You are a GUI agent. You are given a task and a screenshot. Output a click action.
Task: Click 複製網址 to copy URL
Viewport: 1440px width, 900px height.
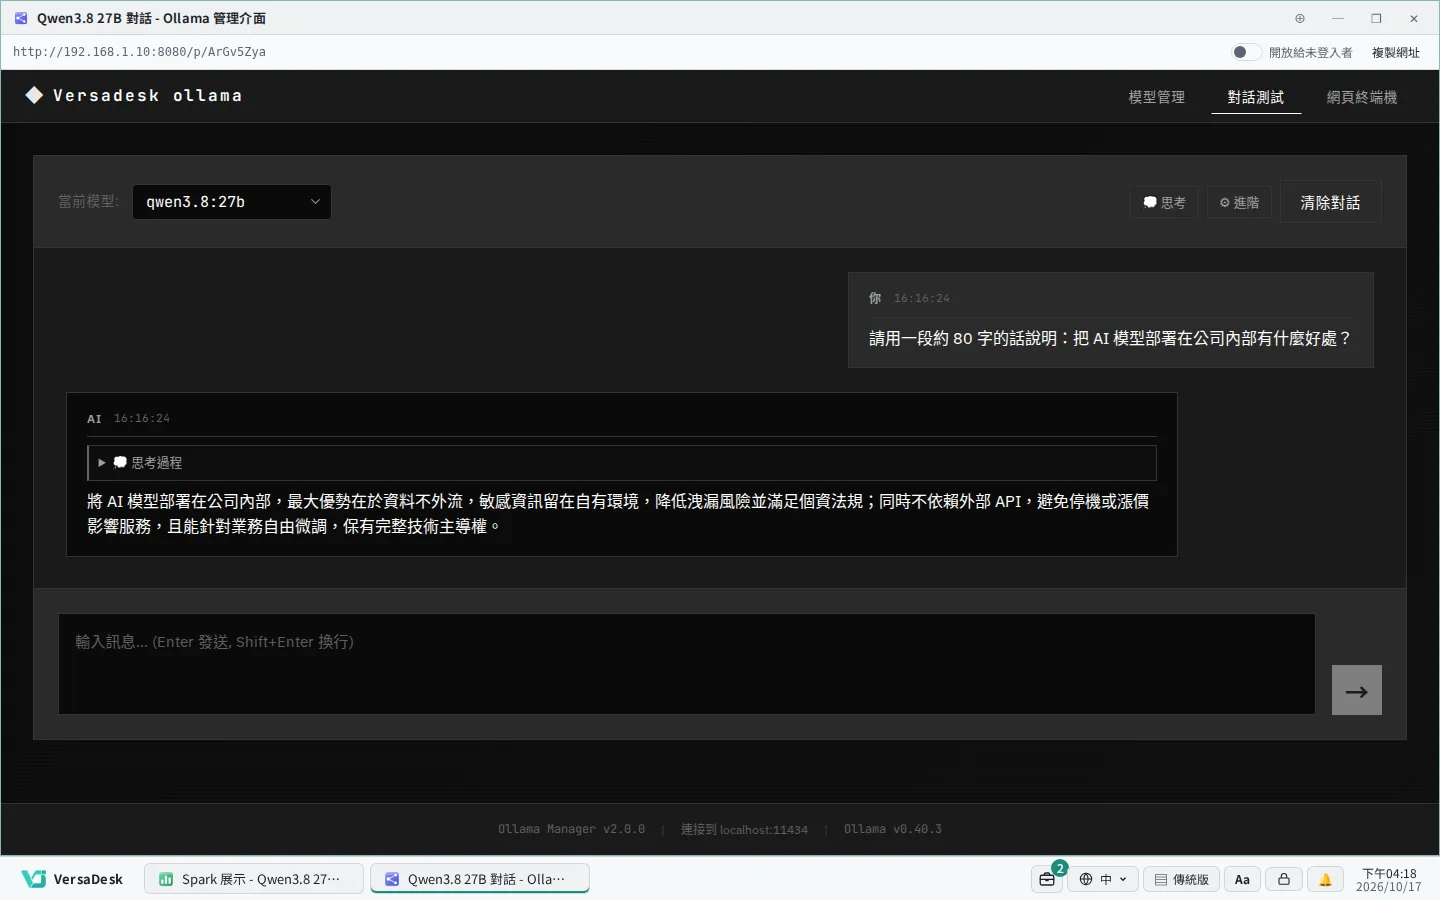1395,52
